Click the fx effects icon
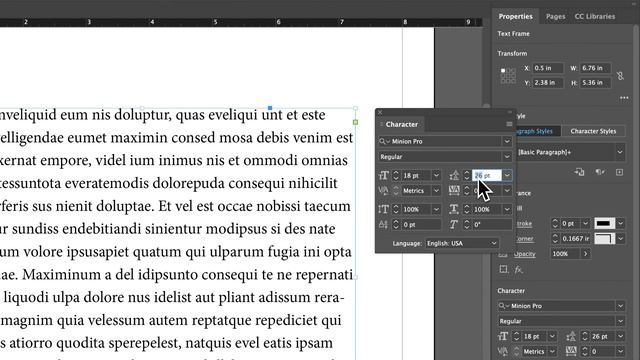The width and height of the screenshot is (640, 360). pyautogui.click(x=518, y=269)
